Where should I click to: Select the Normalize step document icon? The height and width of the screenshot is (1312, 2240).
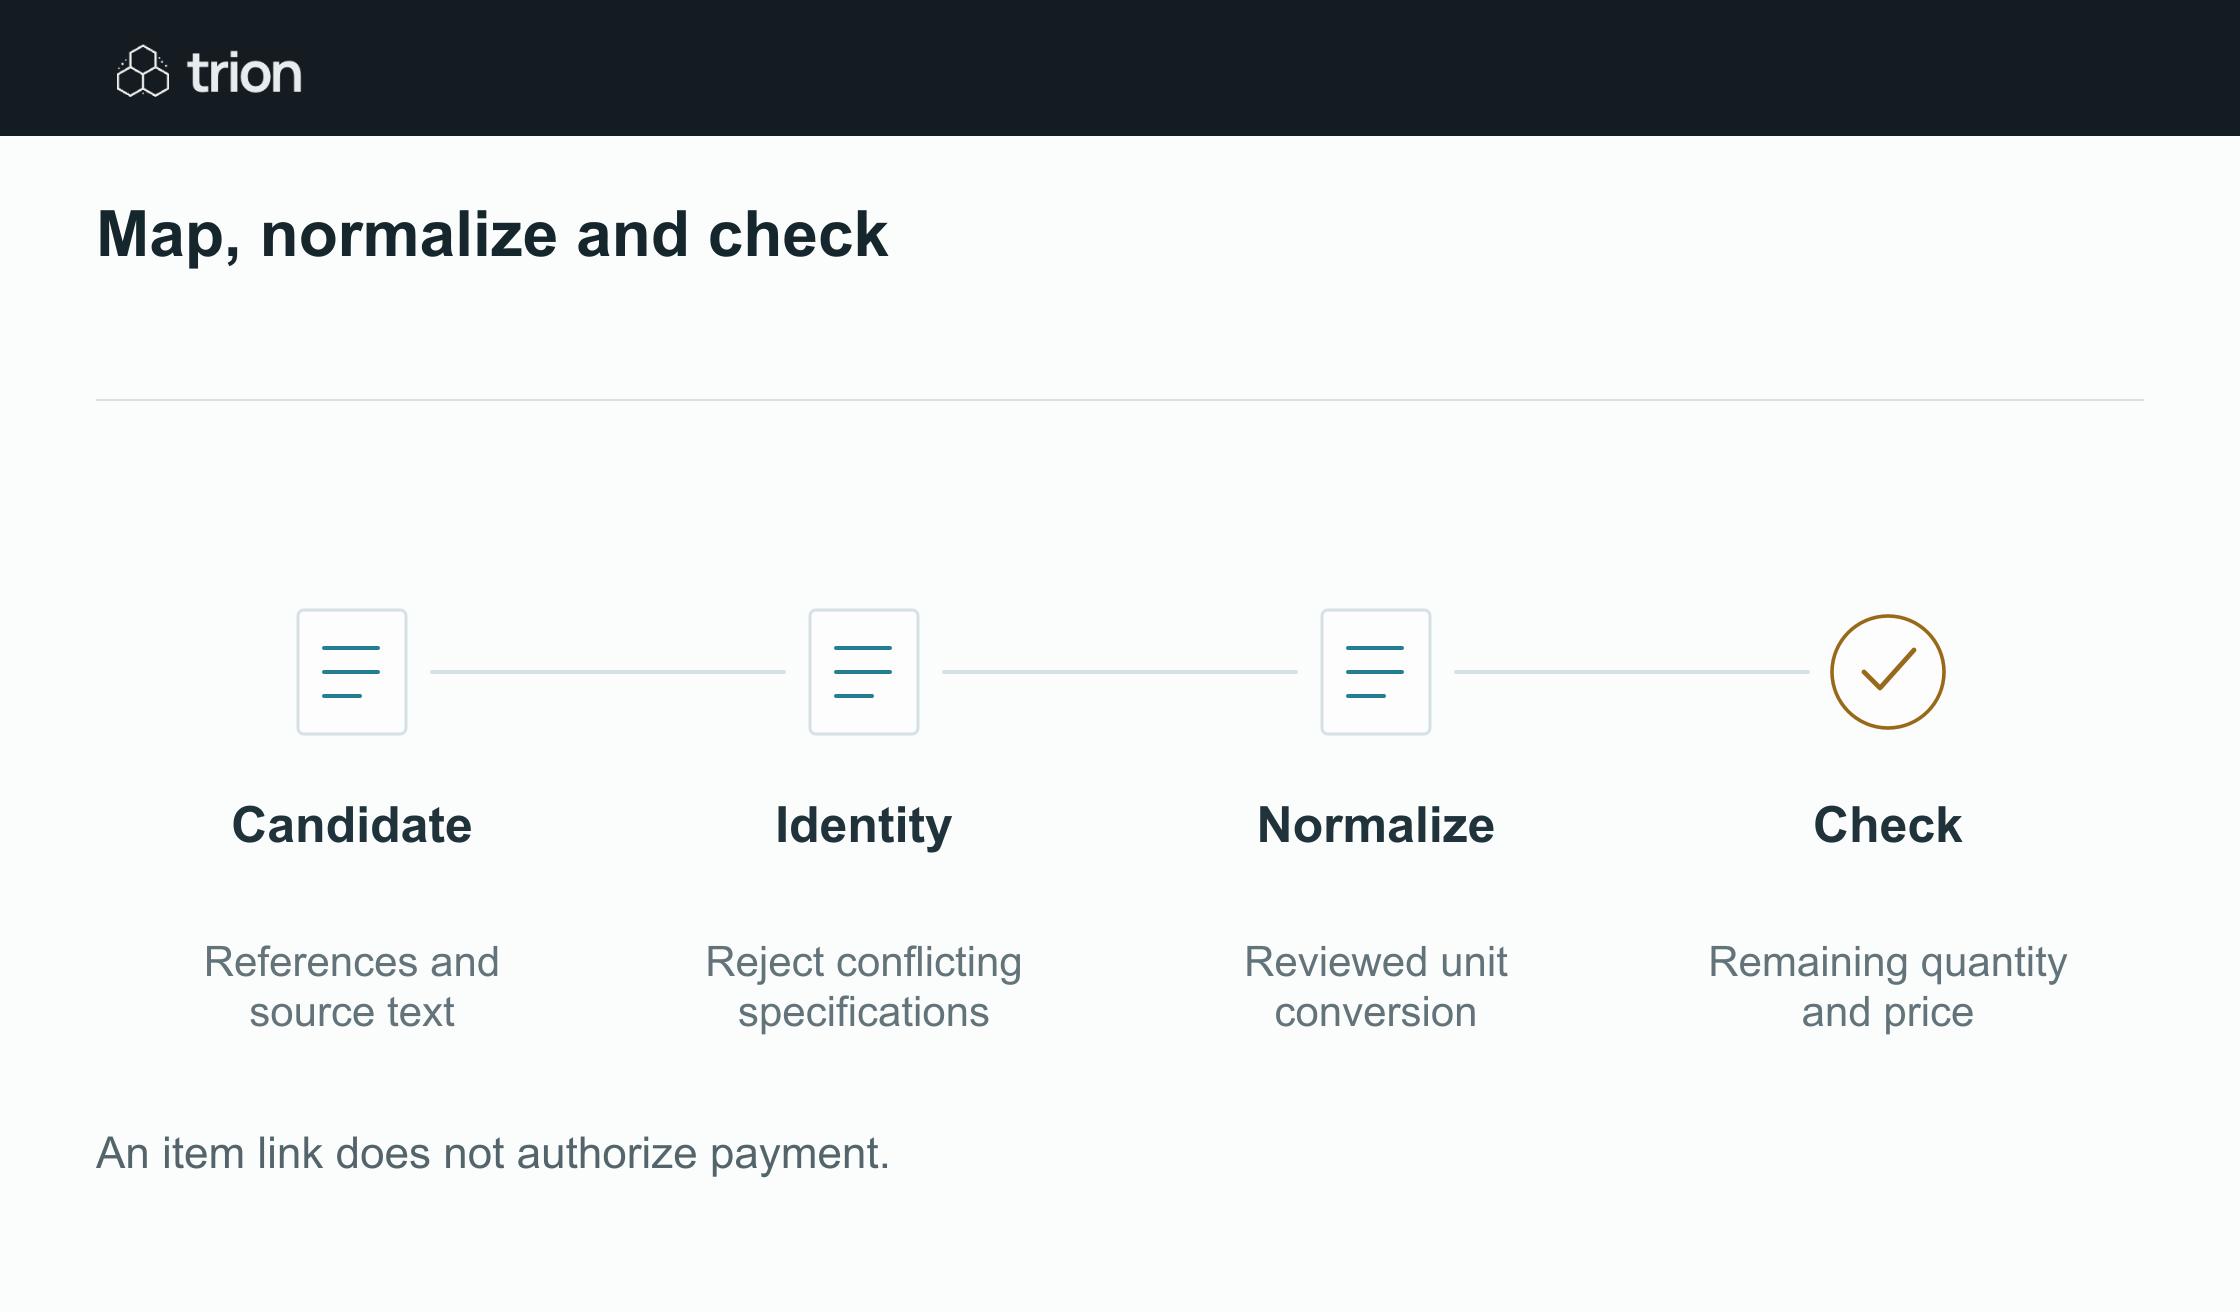pyautogui.click(x=1376, y=672)
